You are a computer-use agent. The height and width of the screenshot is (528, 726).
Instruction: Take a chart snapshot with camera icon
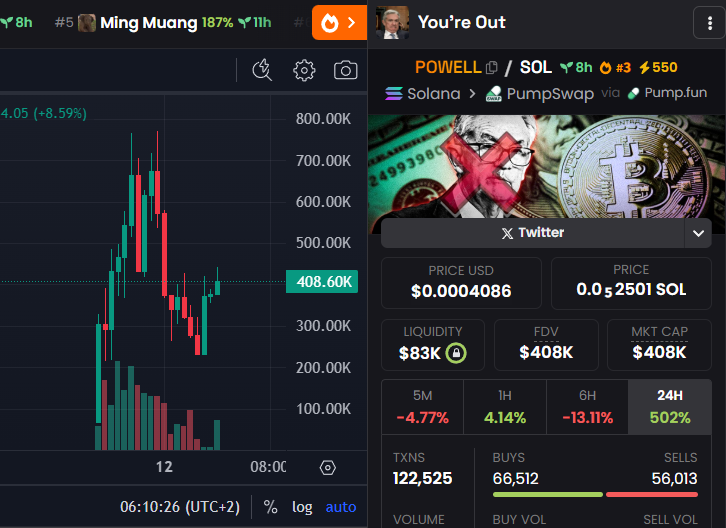[x=345, y=70]
